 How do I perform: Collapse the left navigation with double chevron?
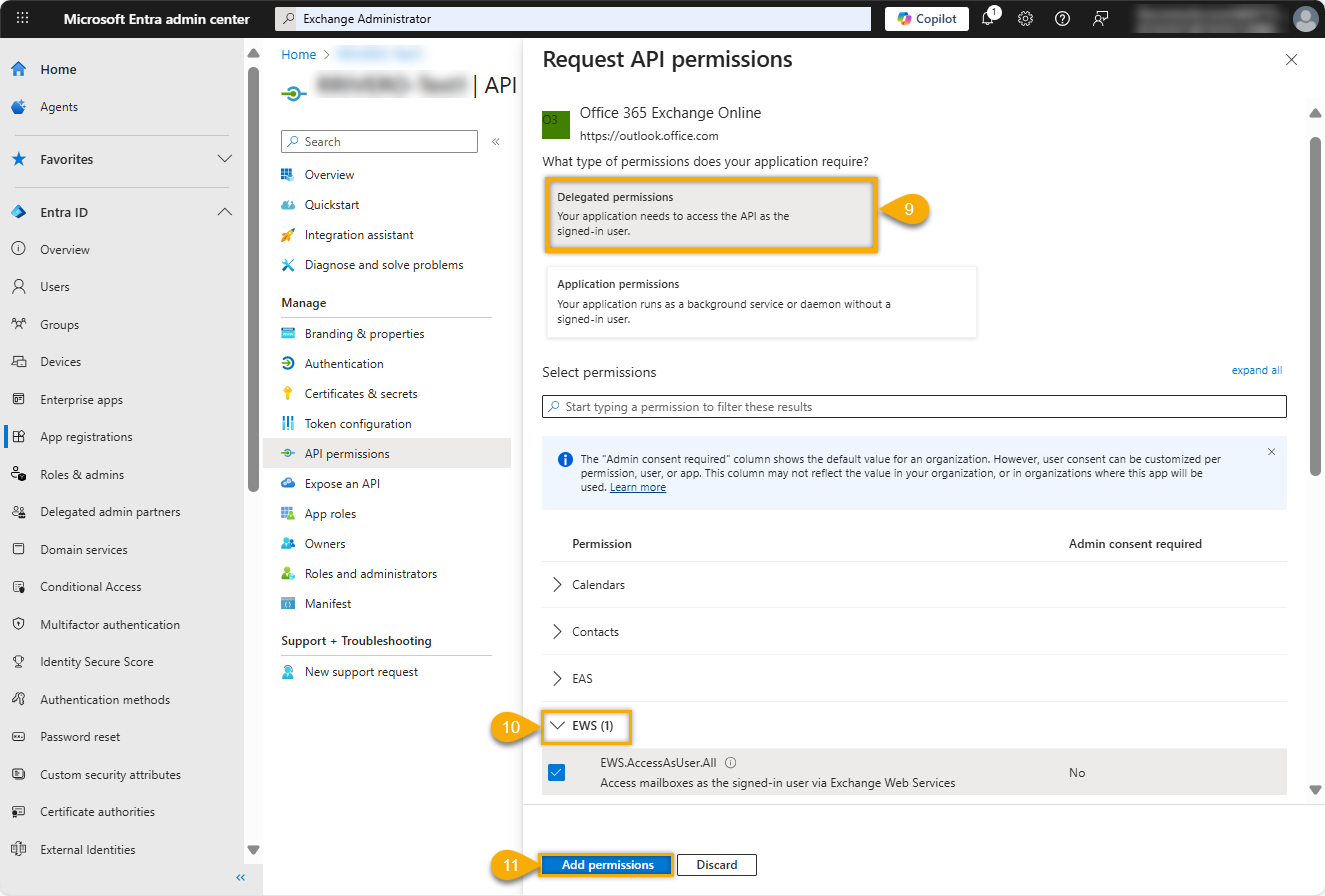pyautogui.click(x=240, y=877)
